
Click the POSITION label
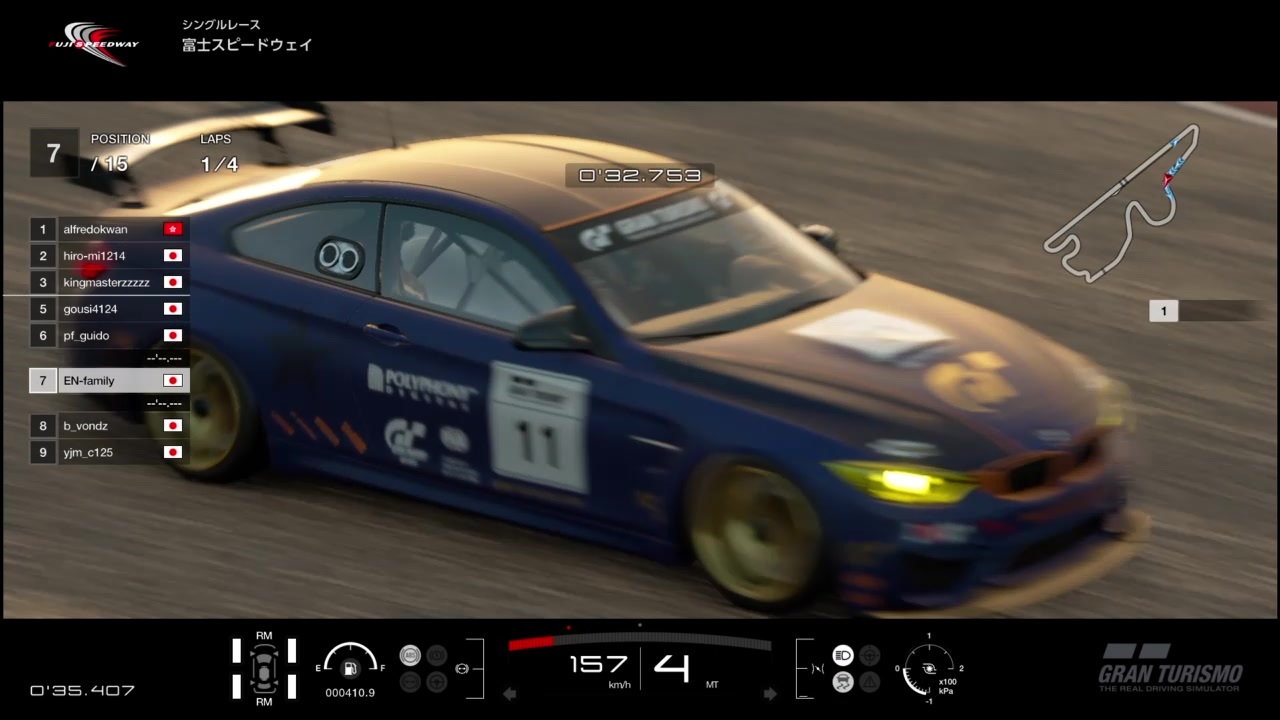120,139
